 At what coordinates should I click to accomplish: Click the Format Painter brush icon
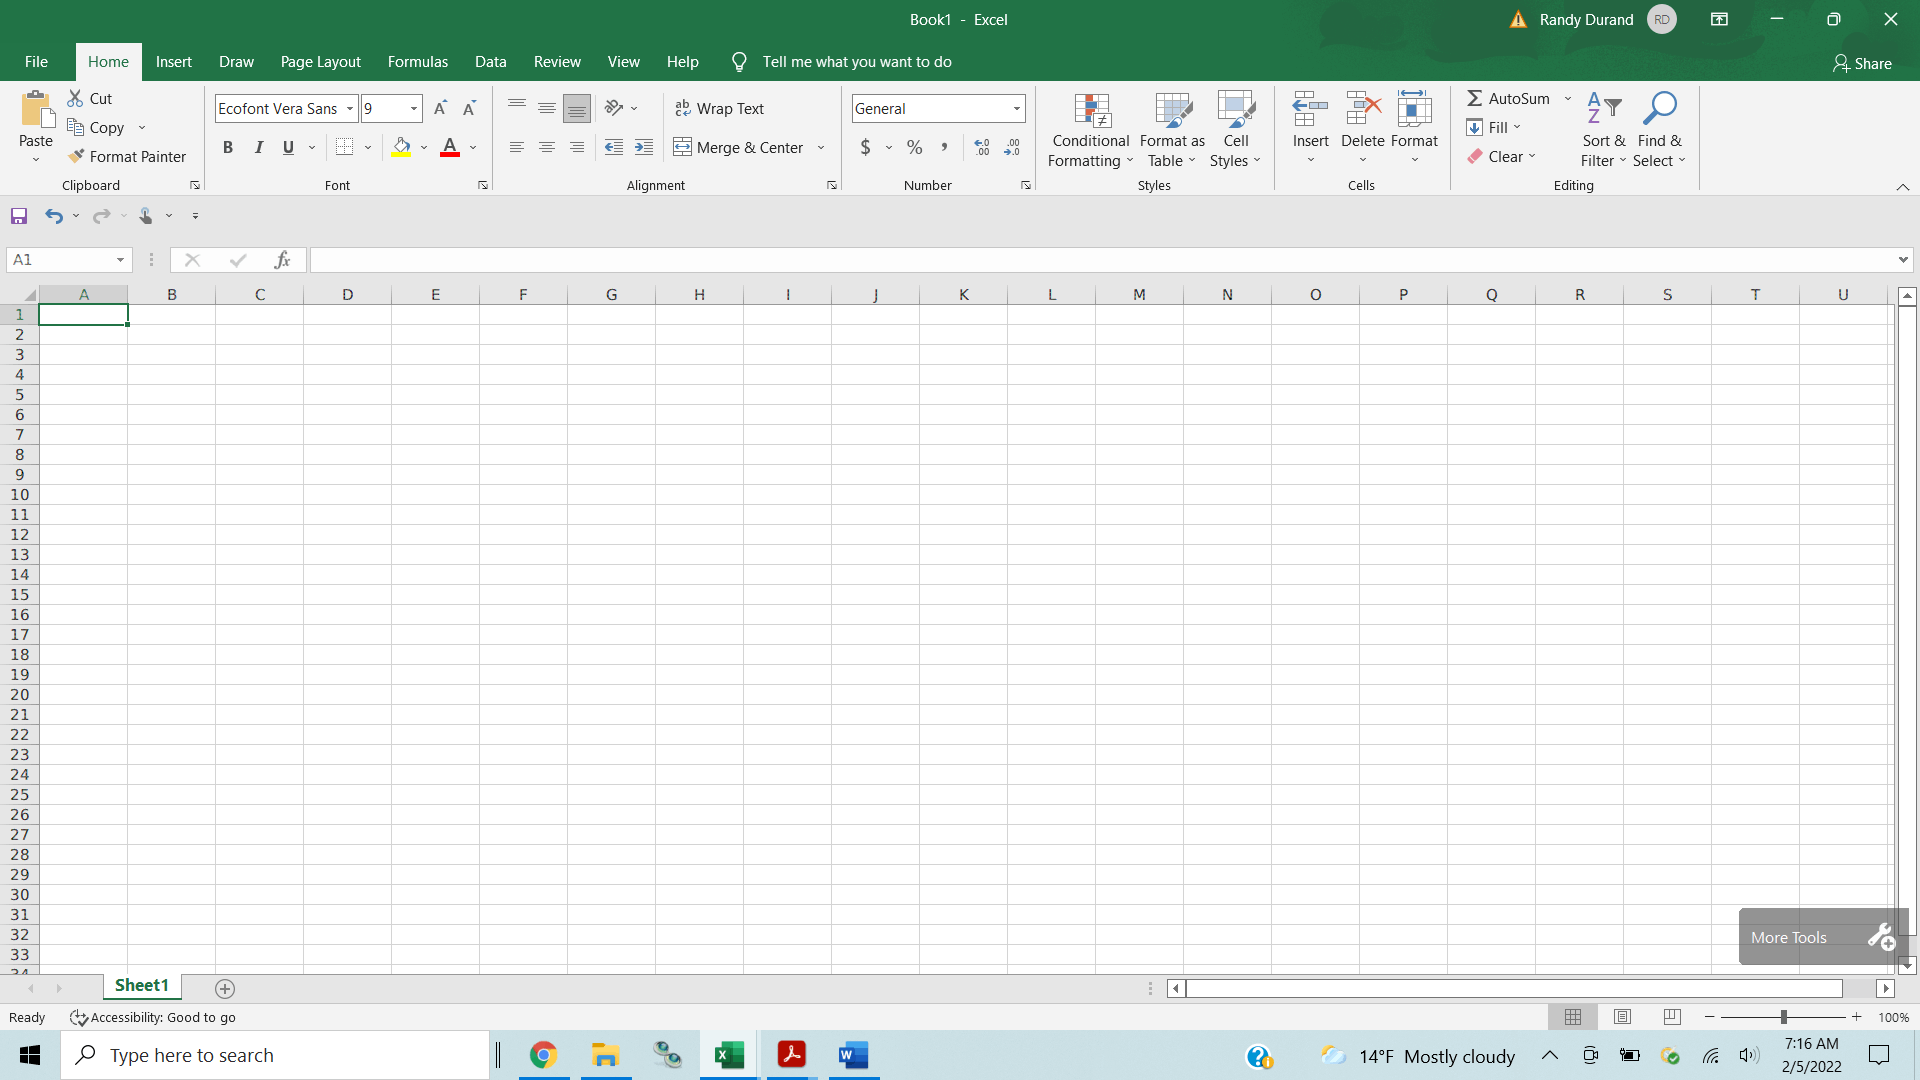click(76, 156)
